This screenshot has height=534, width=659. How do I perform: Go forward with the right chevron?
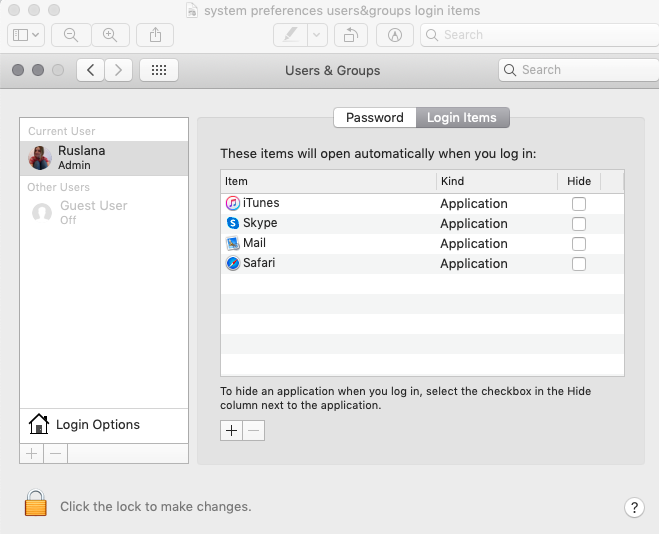click(119, 70)
